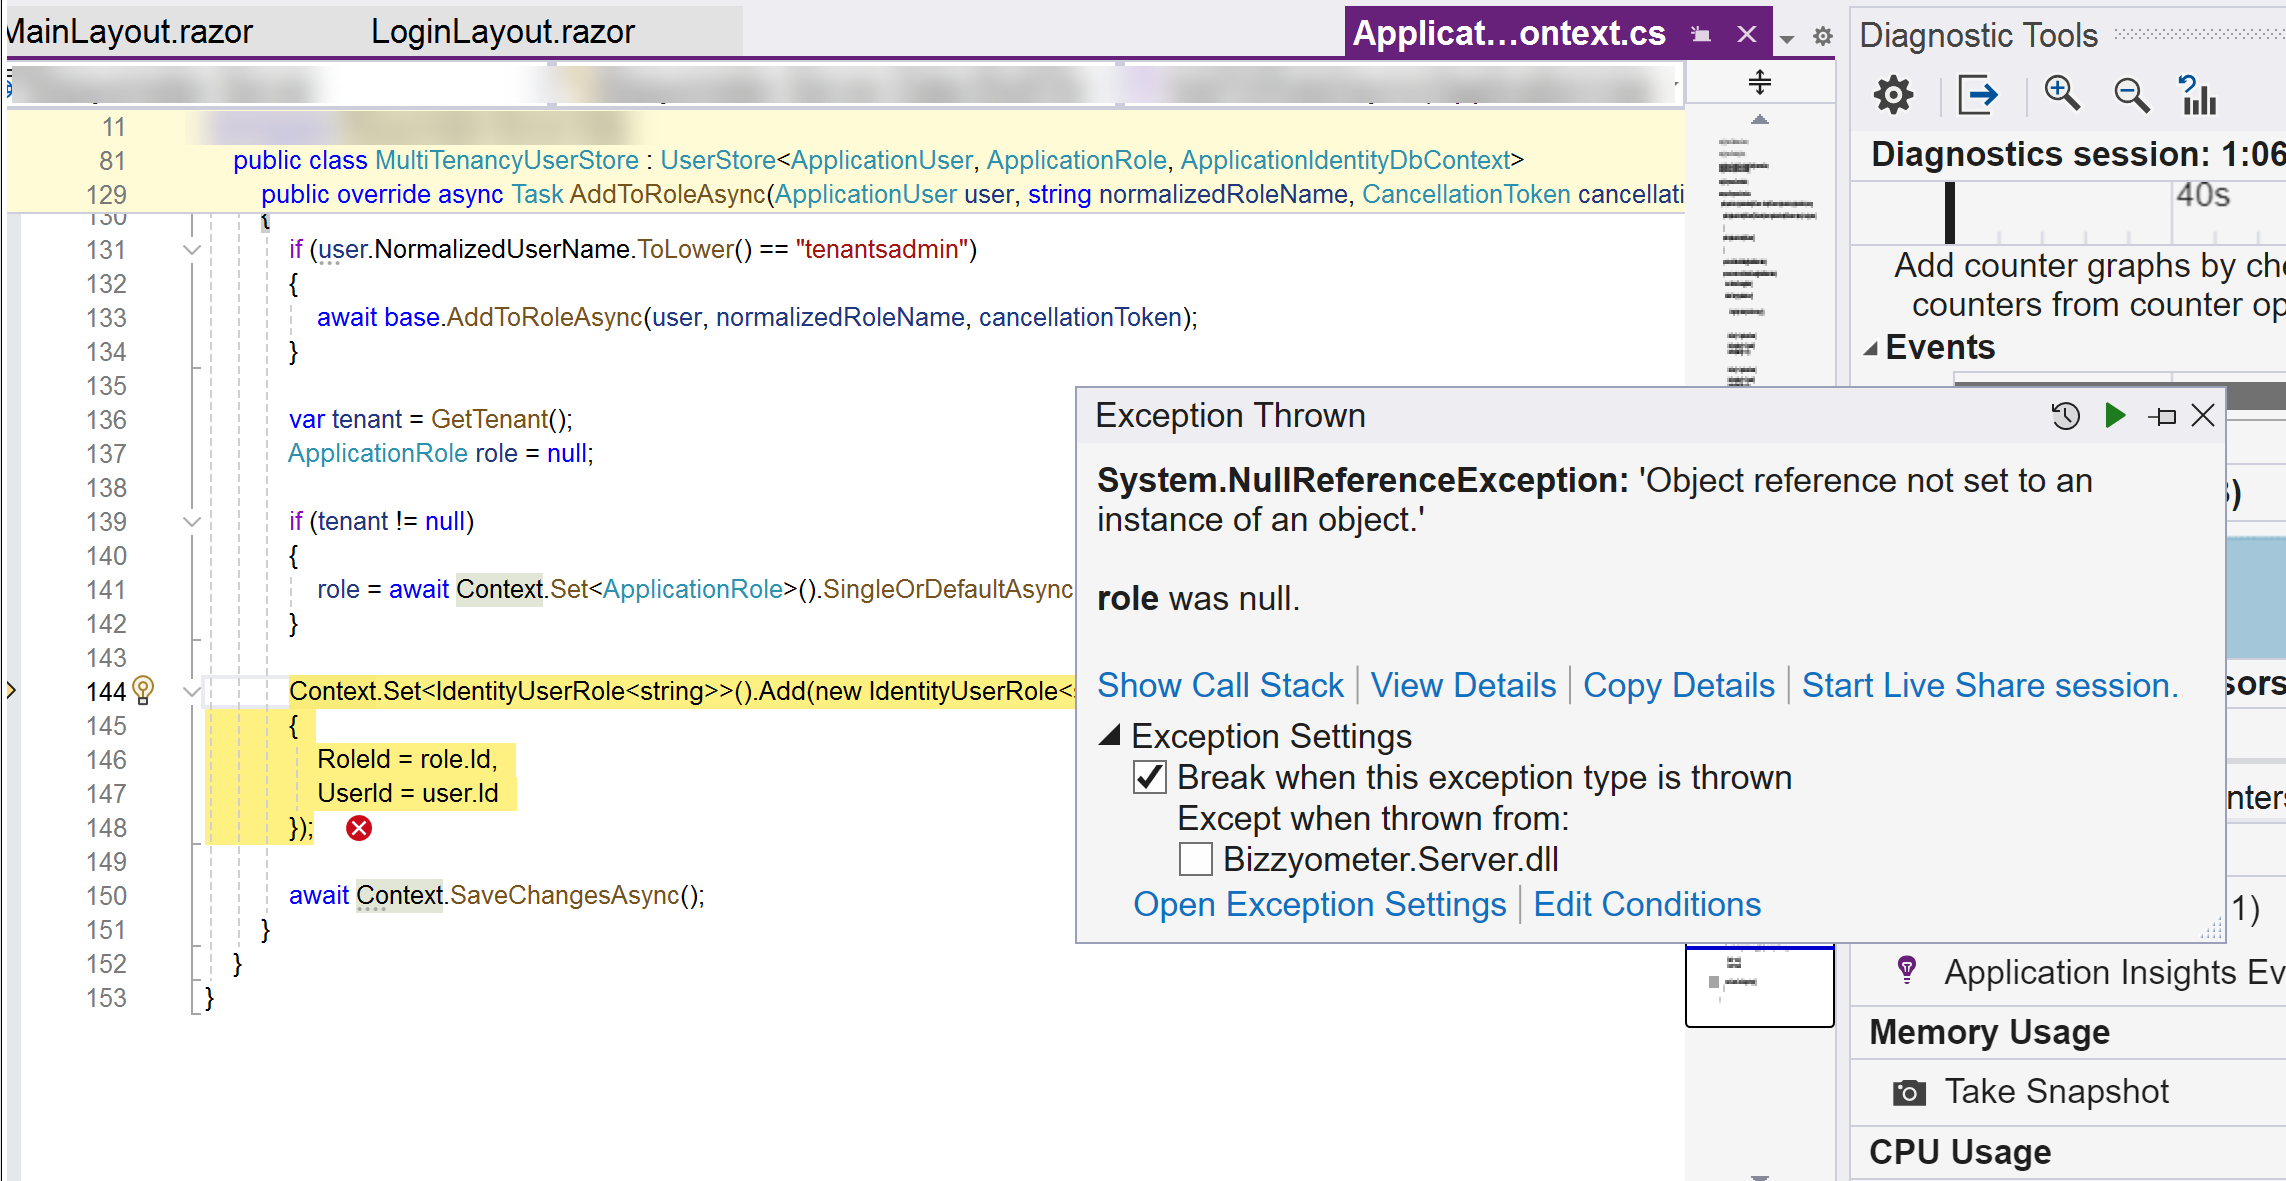Uncheck Break when this exception type is thrown
This screenshot has width=2286, height=1181.
(x=1150, y=777)
